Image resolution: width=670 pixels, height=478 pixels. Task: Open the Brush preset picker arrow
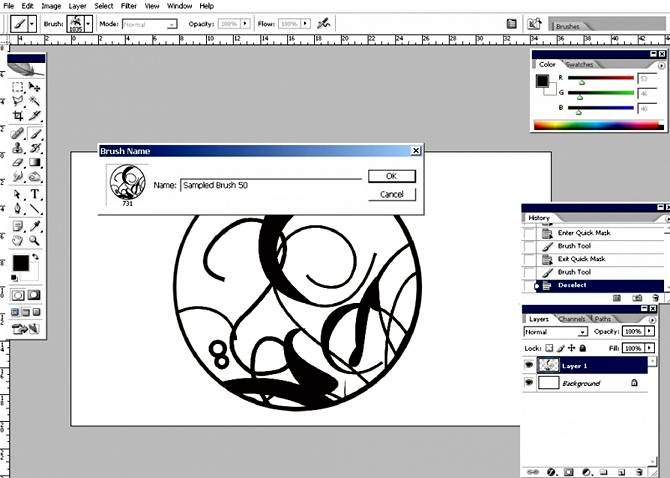pyautogui.click(x=88, y=22)
